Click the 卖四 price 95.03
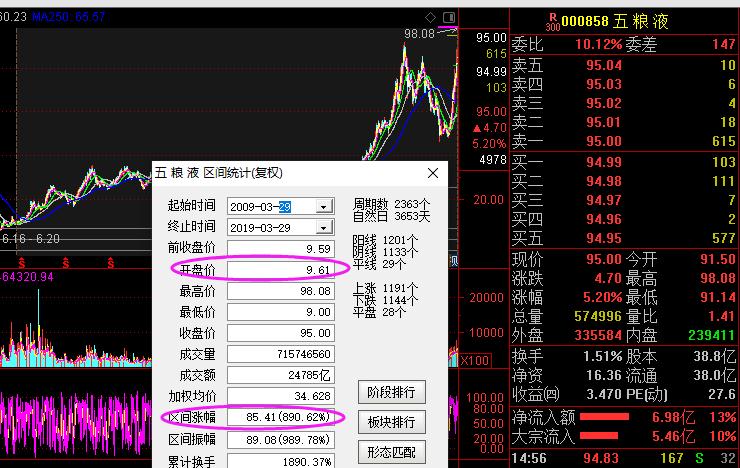This screenshot has width=740, height=468. [604, 84]
